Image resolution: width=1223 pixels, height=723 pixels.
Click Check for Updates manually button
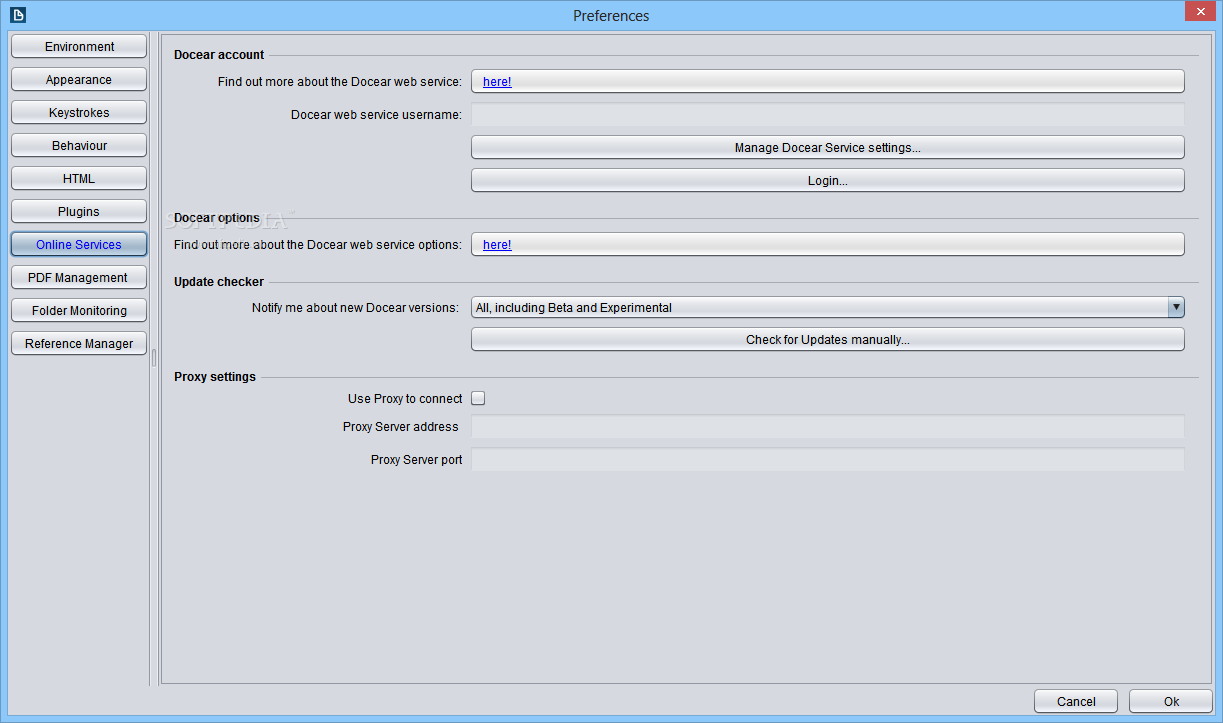point(828,340)
